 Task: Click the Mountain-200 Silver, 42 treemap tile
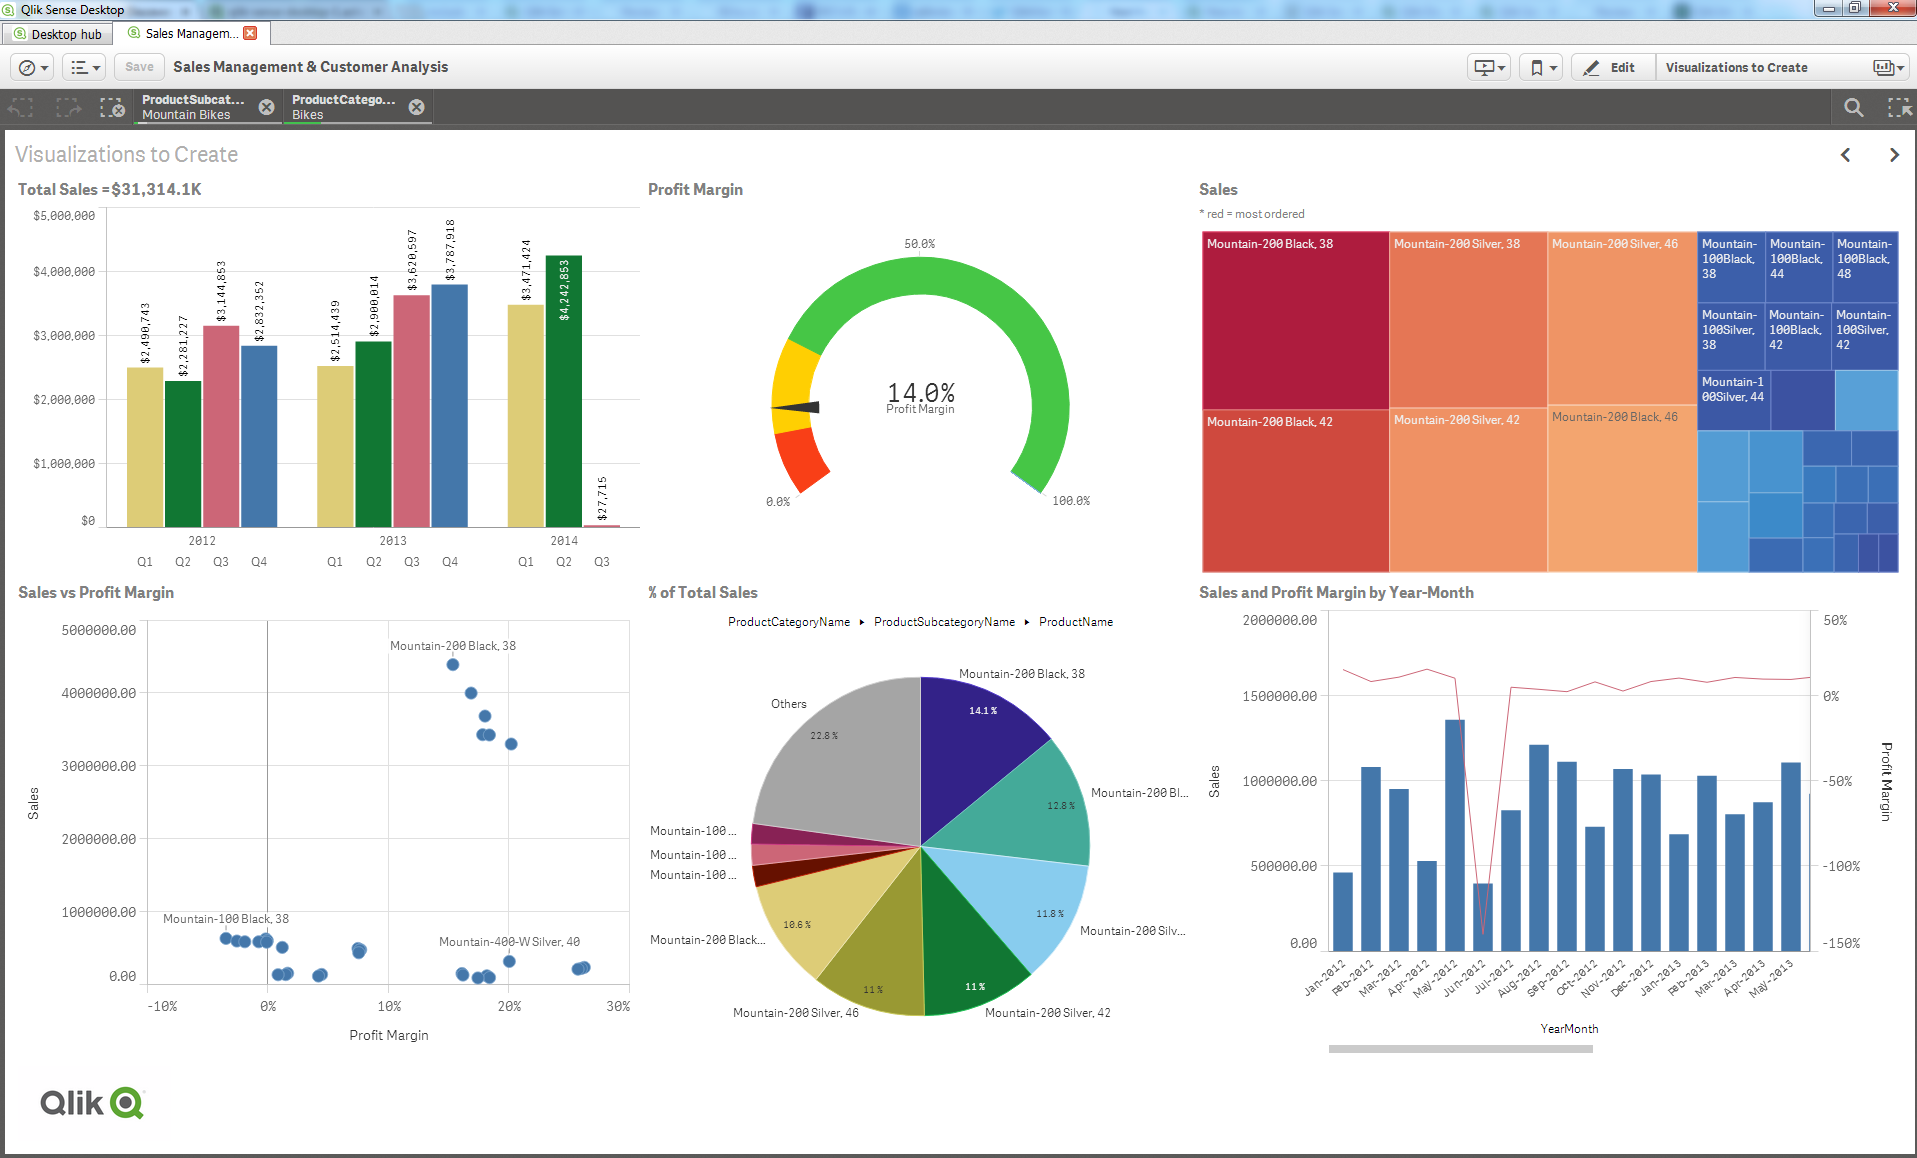[x=1468, y=490]
